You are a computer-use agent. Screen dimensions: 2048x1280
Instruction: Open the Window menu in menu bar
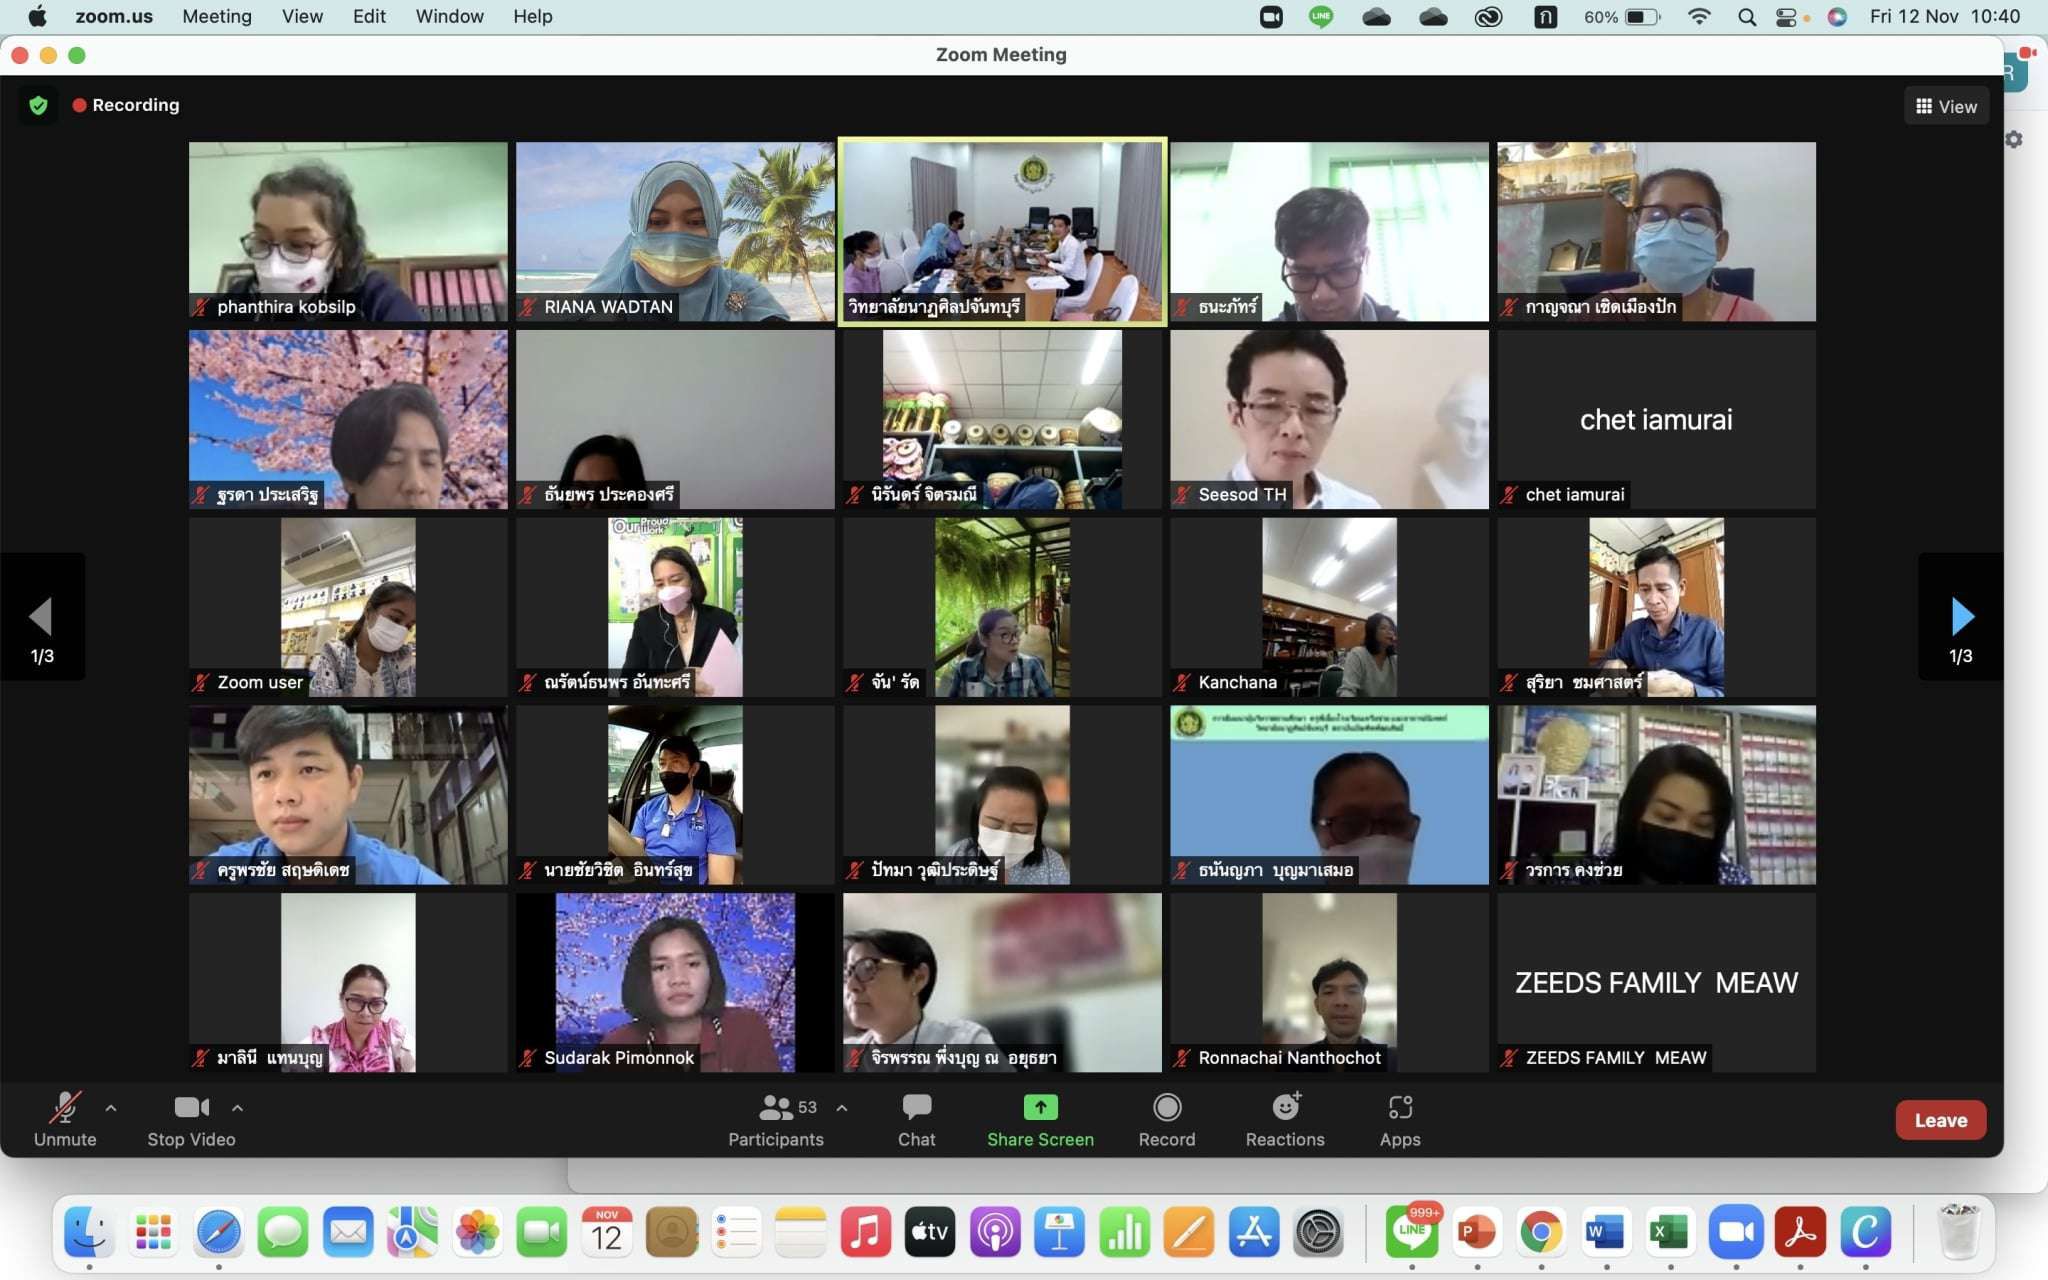click(x=449, y=16)
